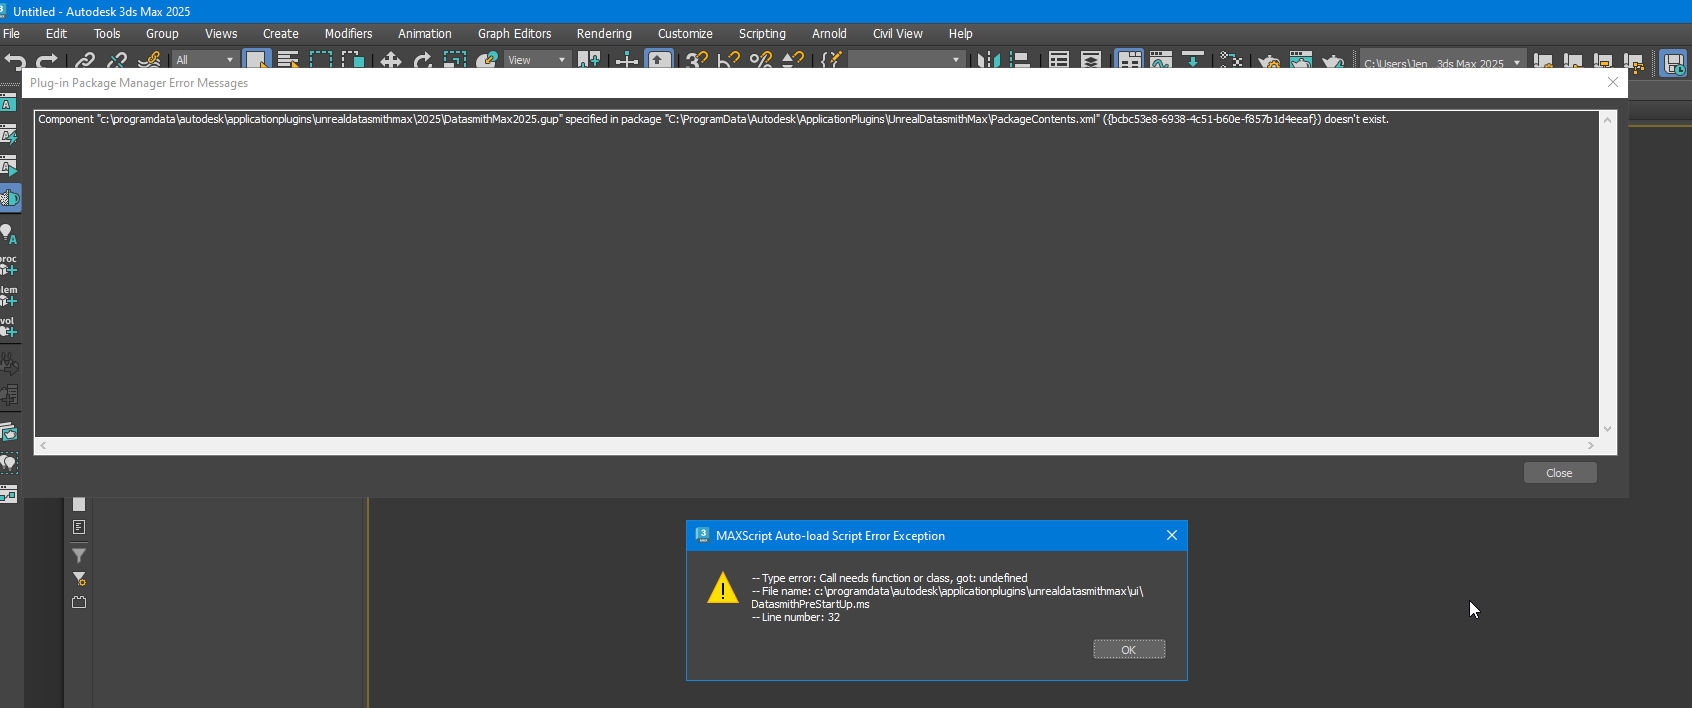Open the Arnold menu

829,33
